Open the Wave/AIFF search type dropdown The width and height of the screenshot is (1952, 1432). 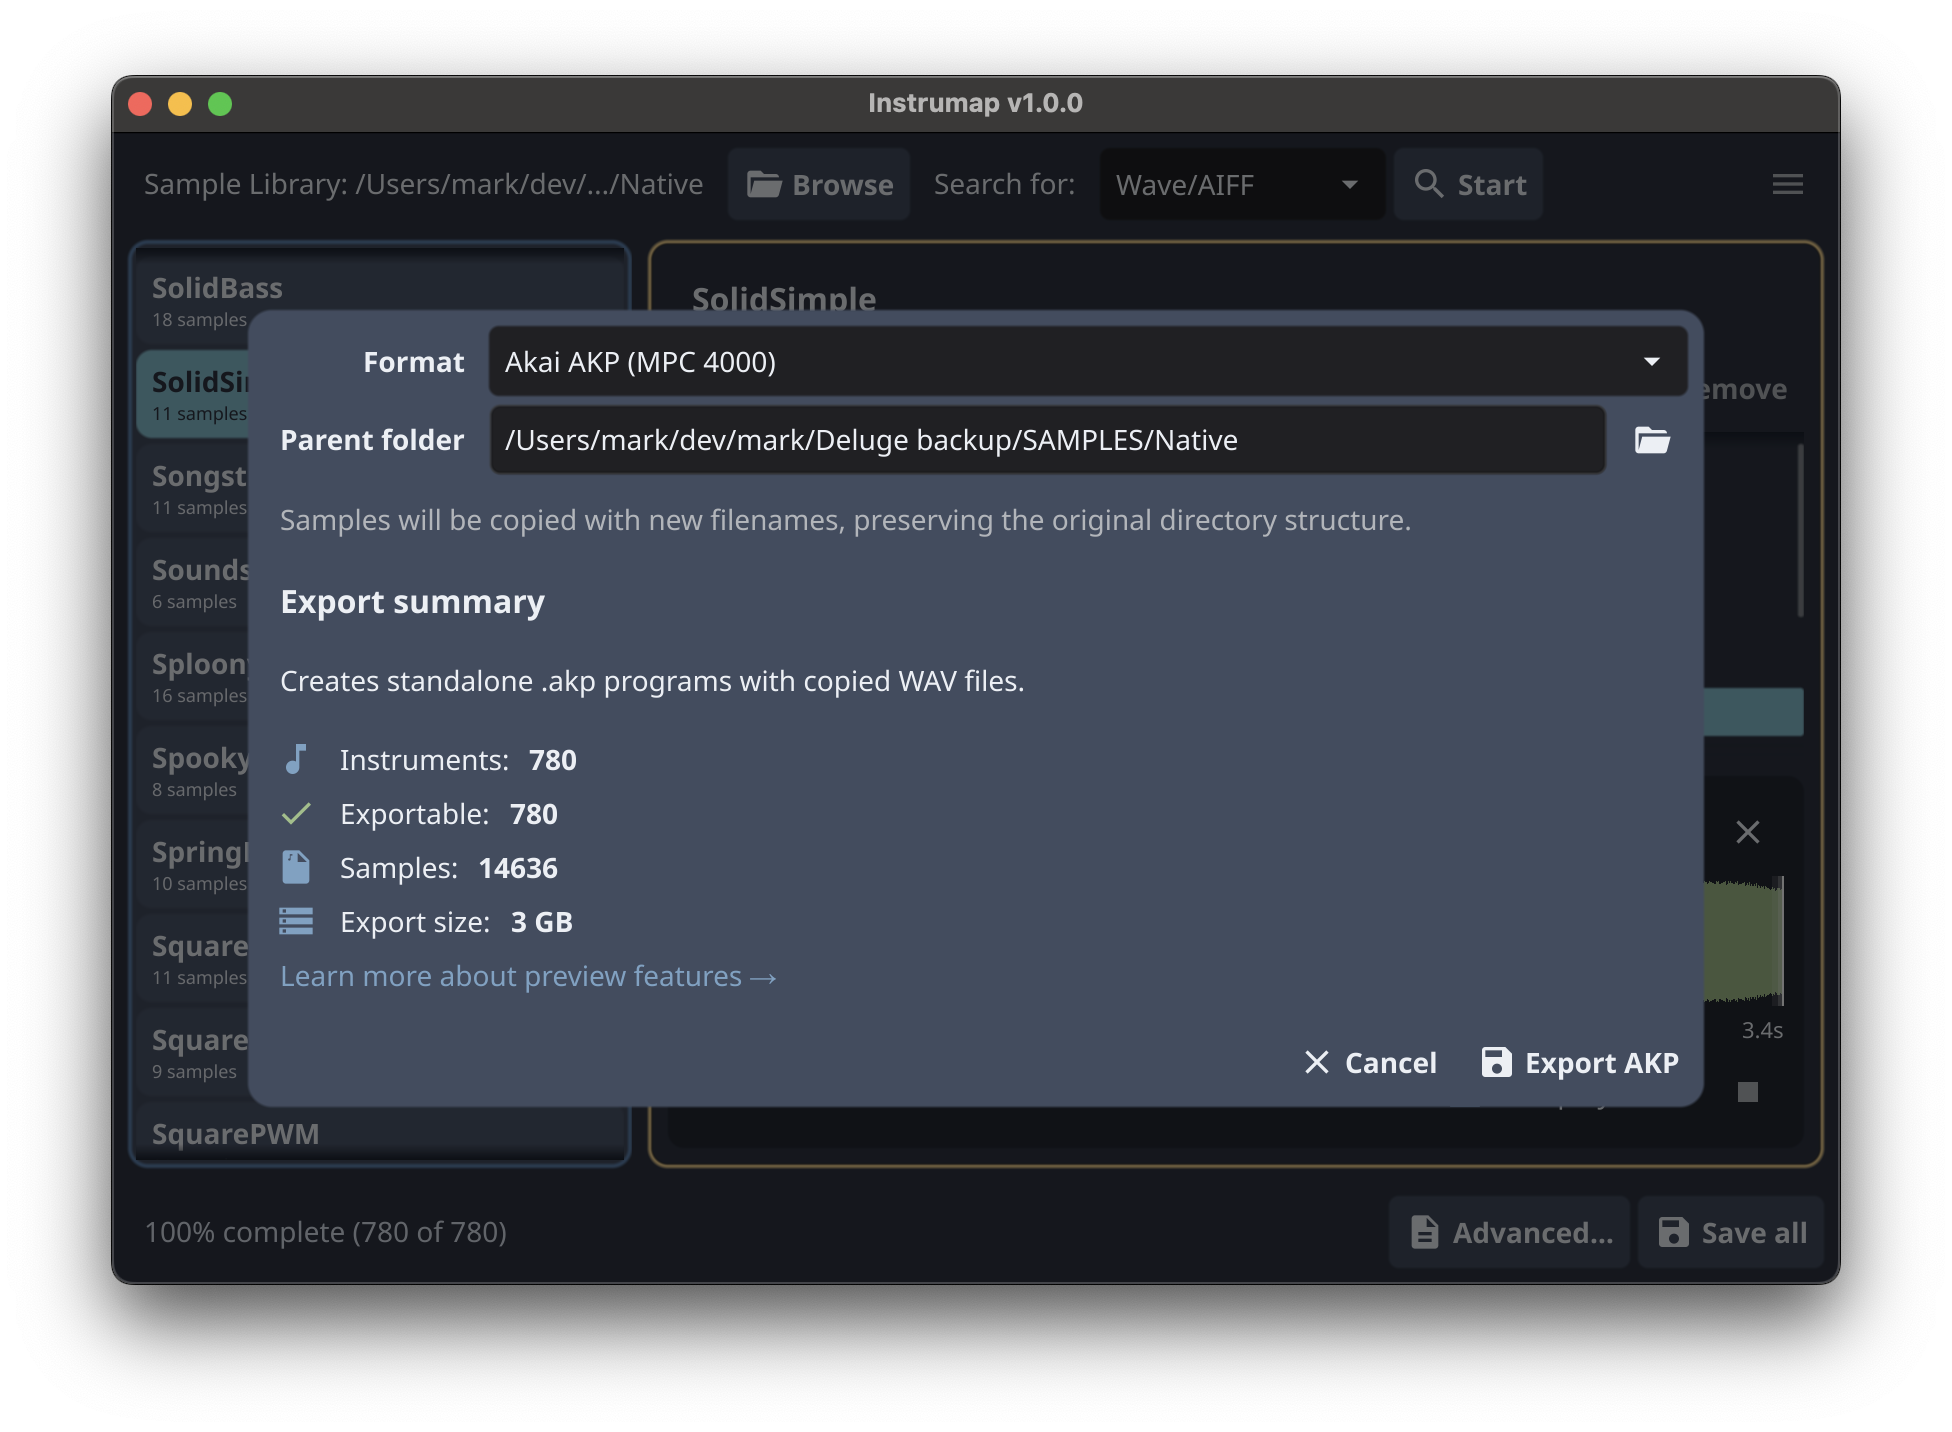pyautogui.click(x=1242, y=184)
